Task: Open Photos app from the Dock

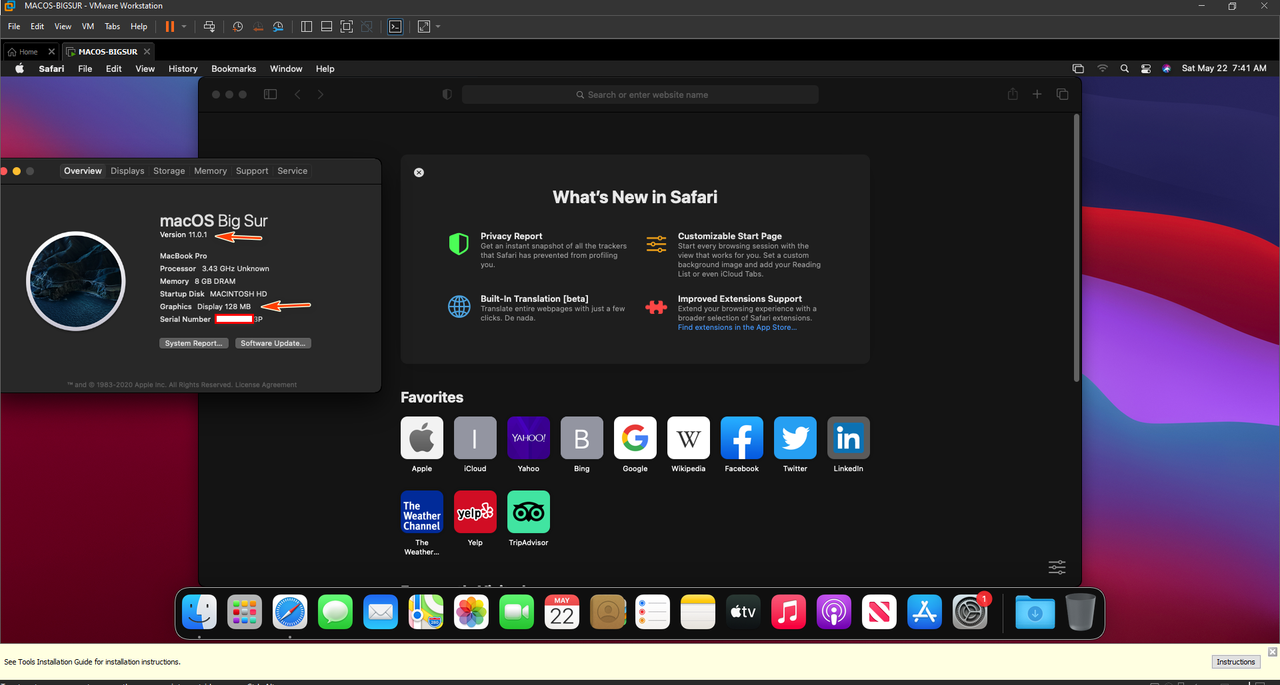Action: click(x=472, y=611)
